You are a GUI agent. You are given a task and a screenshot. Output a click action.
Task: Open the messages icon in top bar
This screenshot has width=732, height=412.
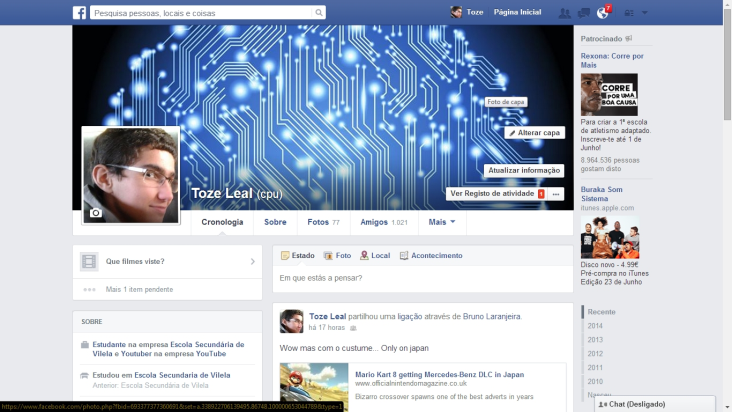[584, 13]
